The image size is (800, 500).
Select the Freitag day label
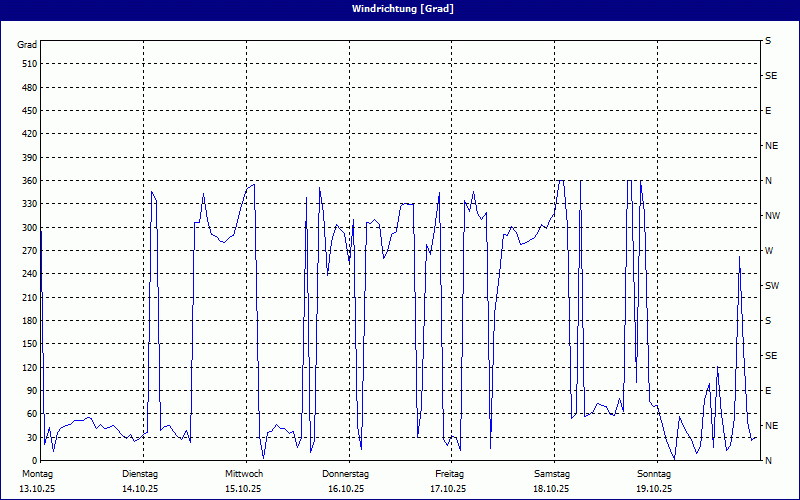[449, 473]
